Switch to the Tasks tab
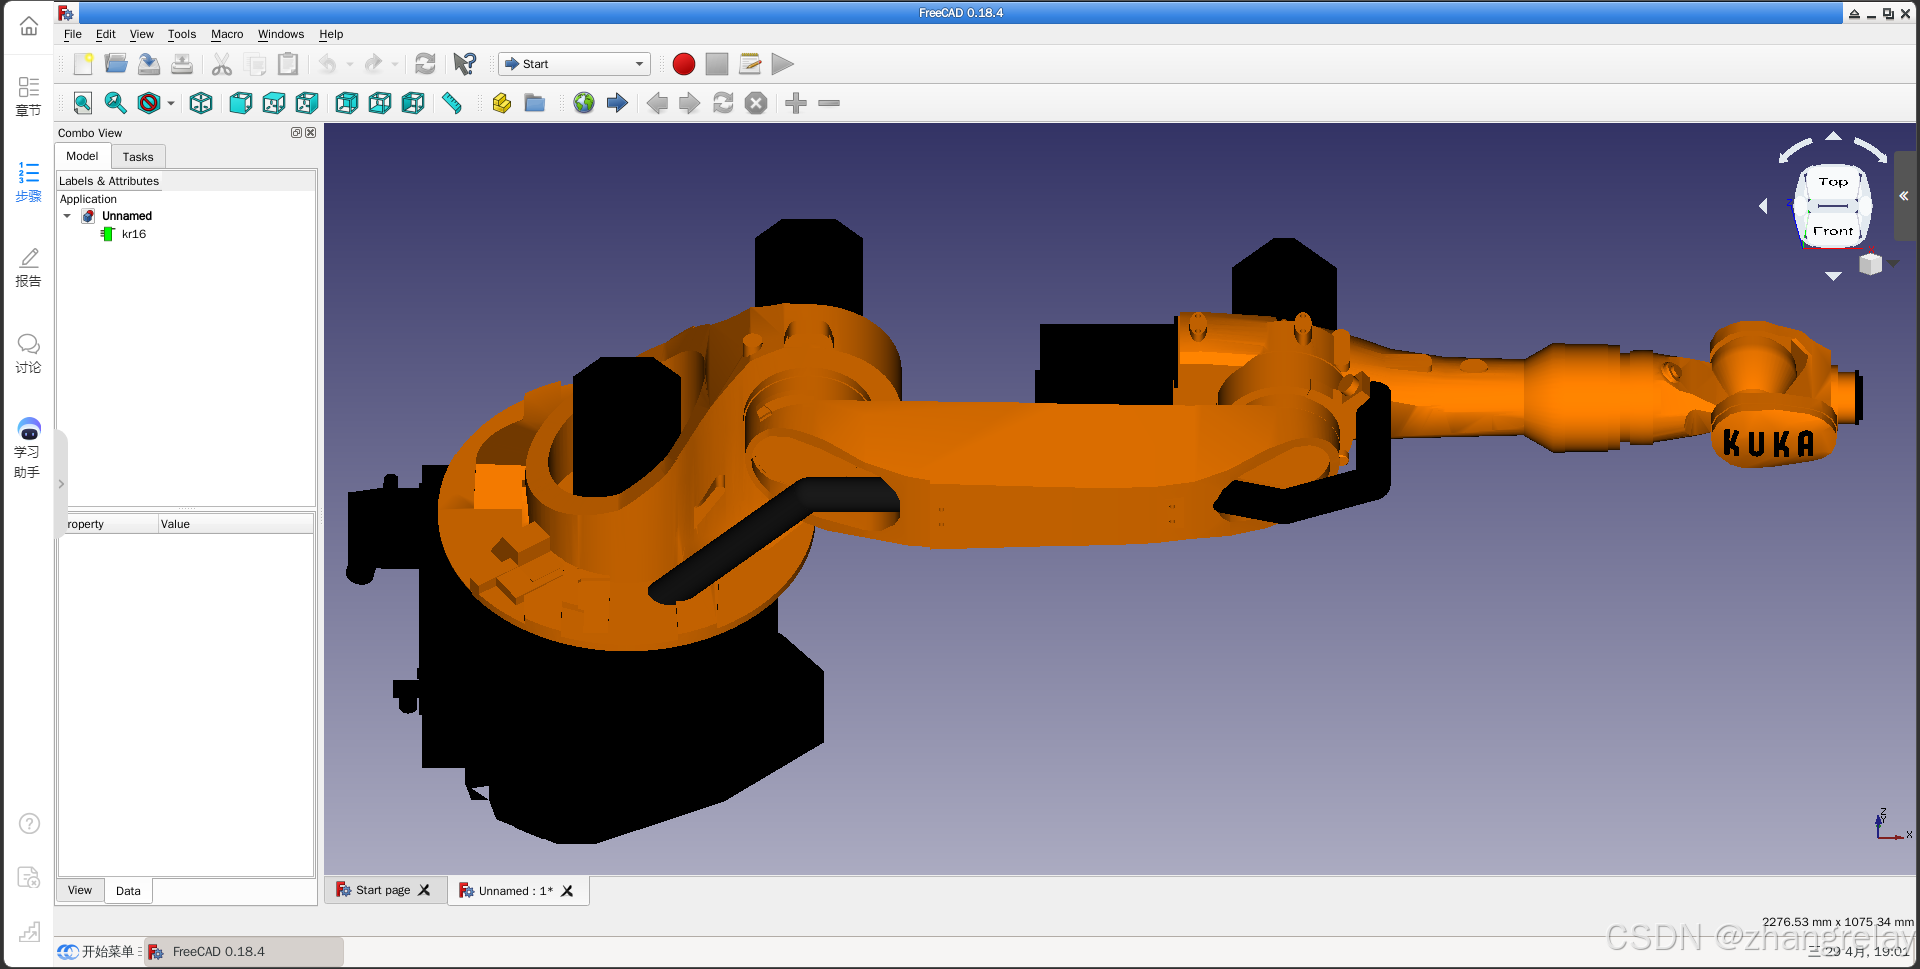Image resolution: width=1920 pixels, height=969 pixels. pos(138,157)
